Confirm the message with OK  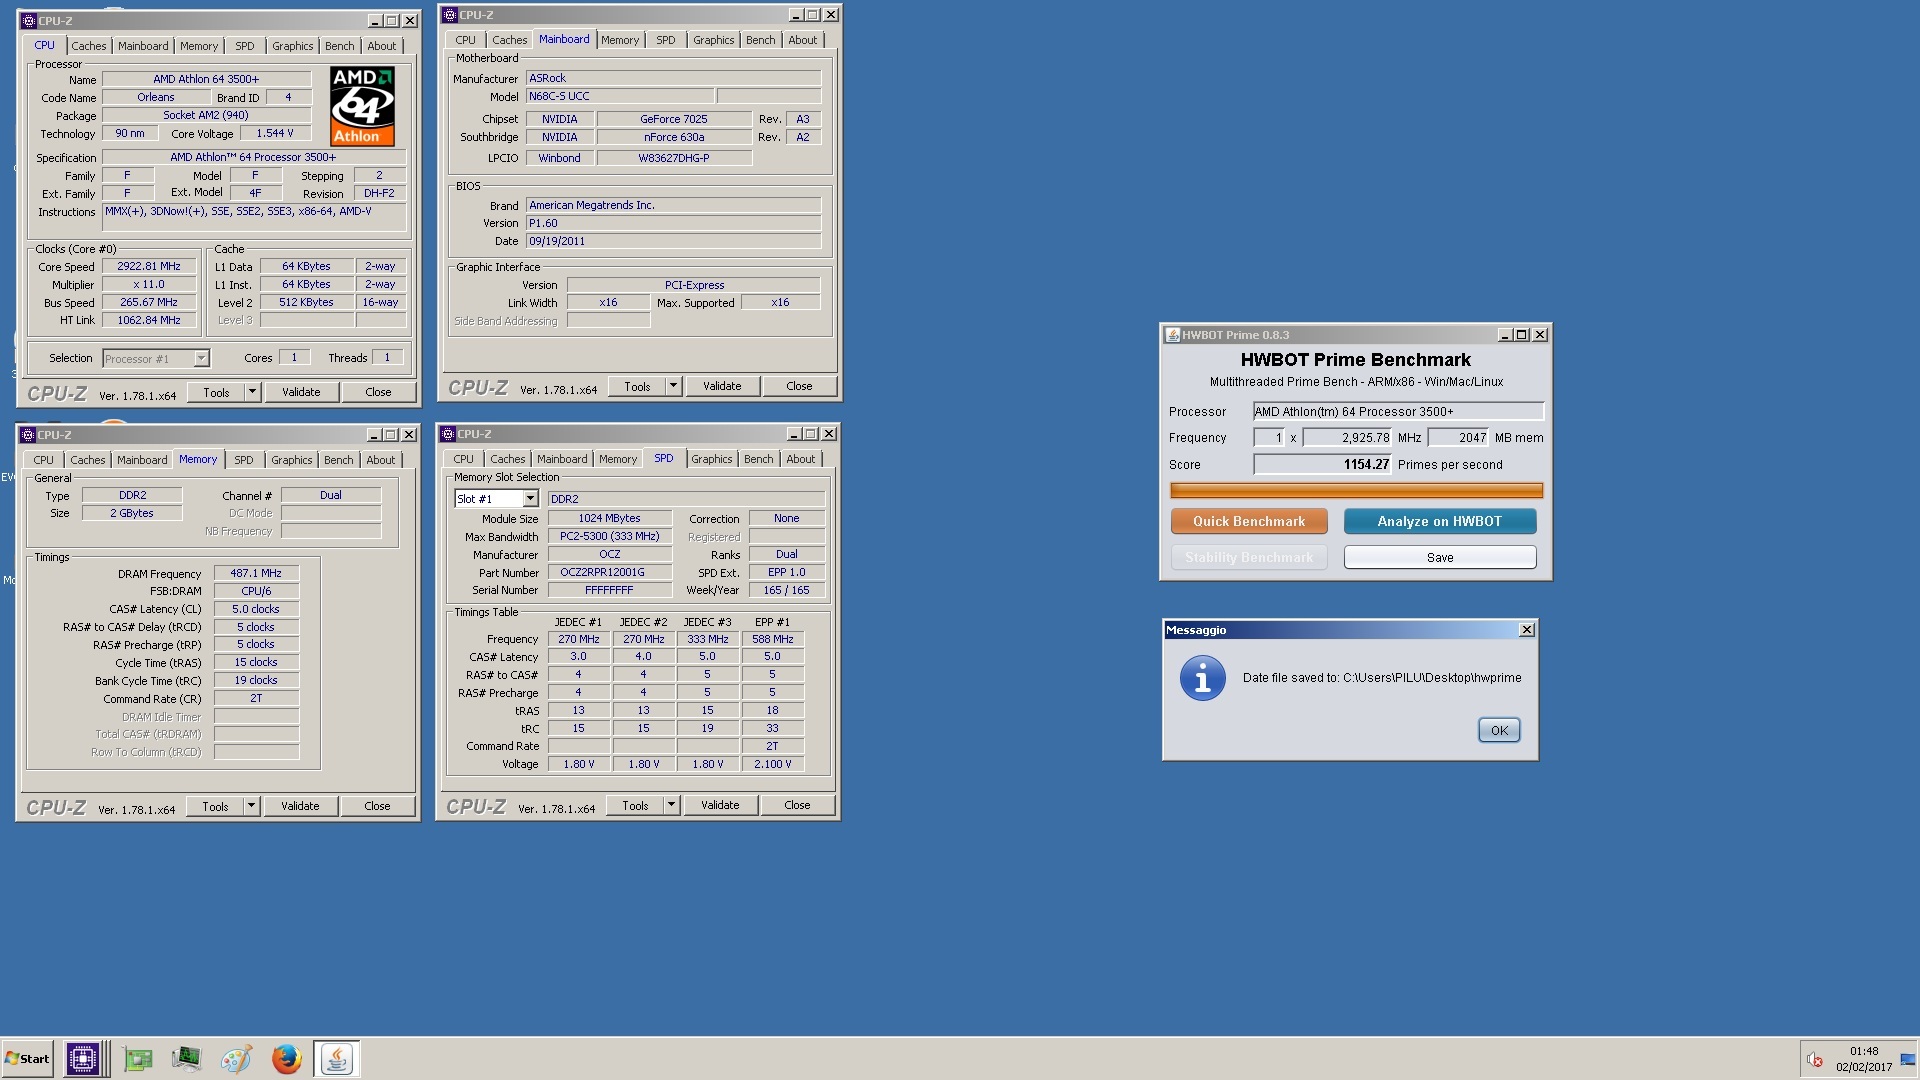1499,730
